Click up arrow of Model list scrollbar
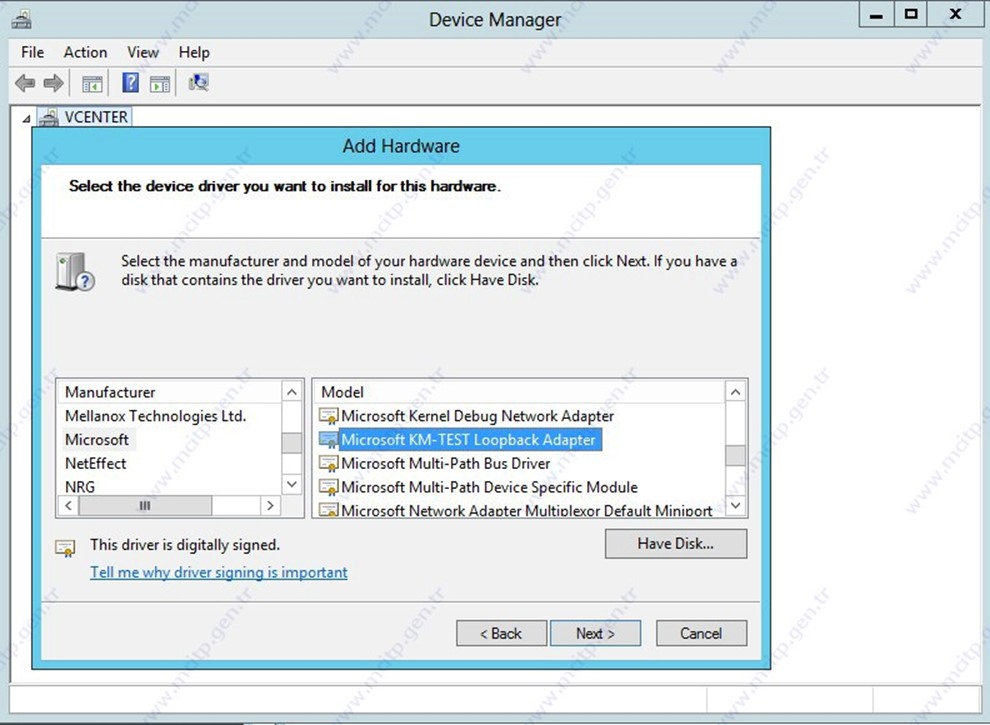The height and width of the screenshot is (725, 990). tap(736, 392)
